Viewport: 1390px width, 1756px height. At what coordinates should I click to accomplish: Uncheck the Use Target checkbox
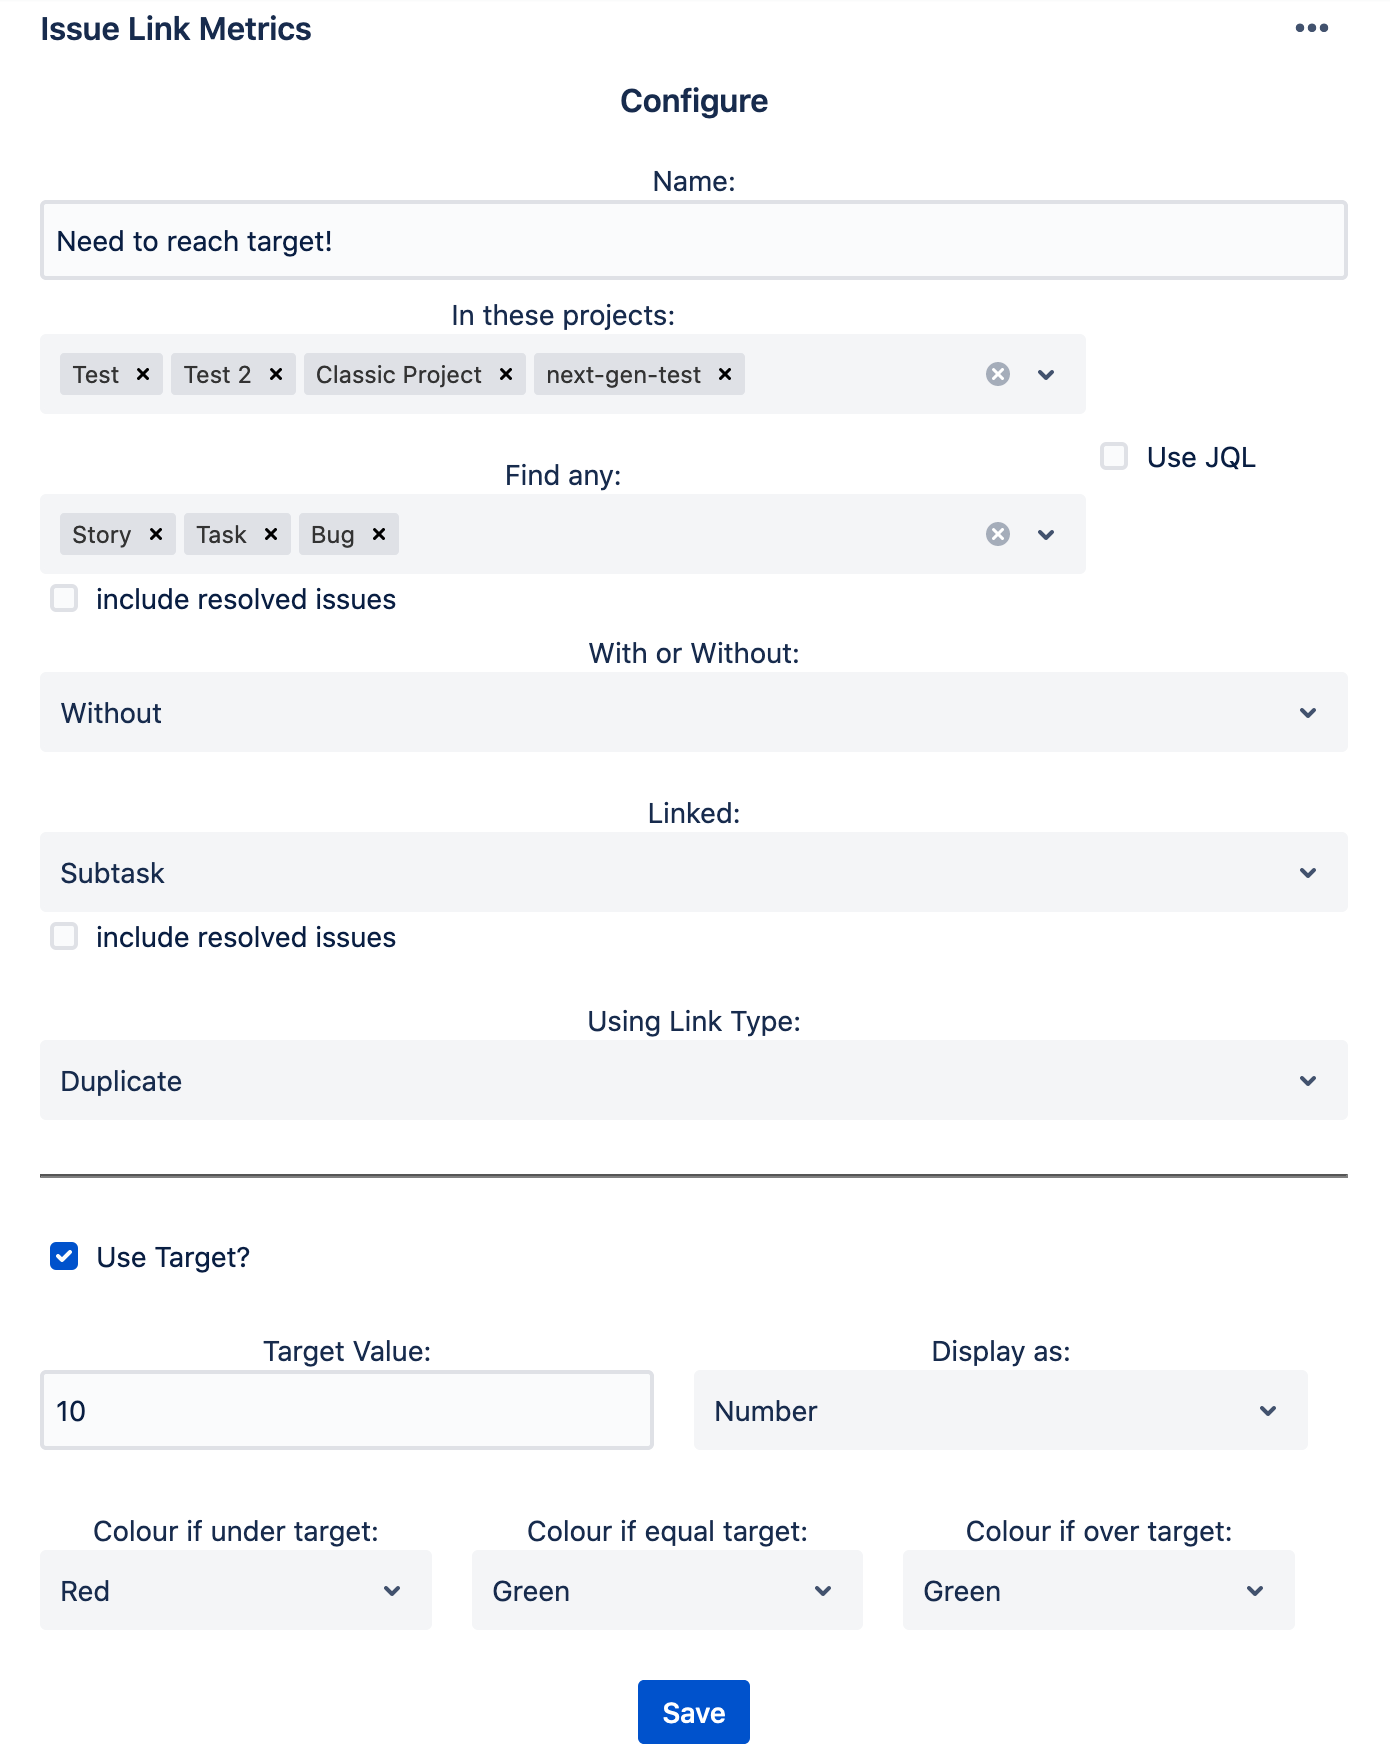point(65,1257)
